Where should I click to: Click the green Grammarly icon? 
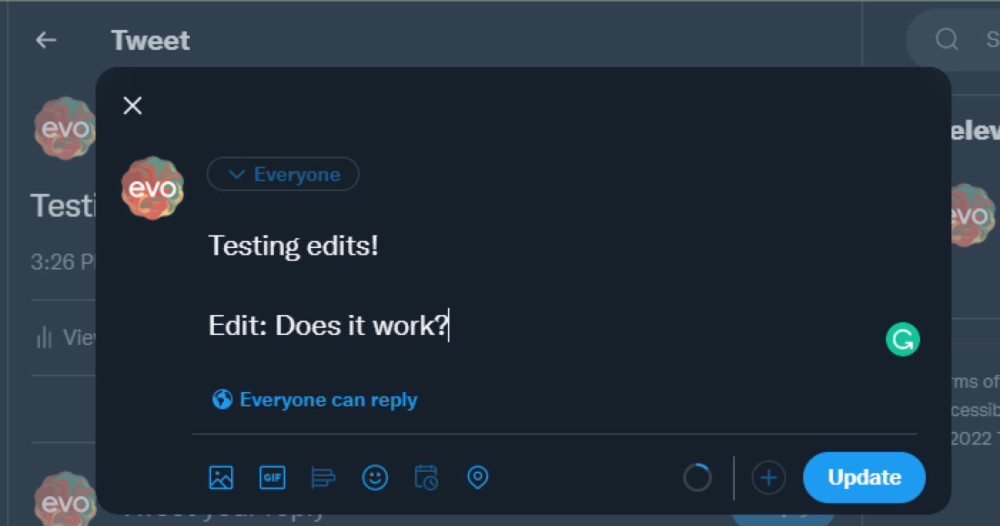pyautogui.click(x=902, y=339)
